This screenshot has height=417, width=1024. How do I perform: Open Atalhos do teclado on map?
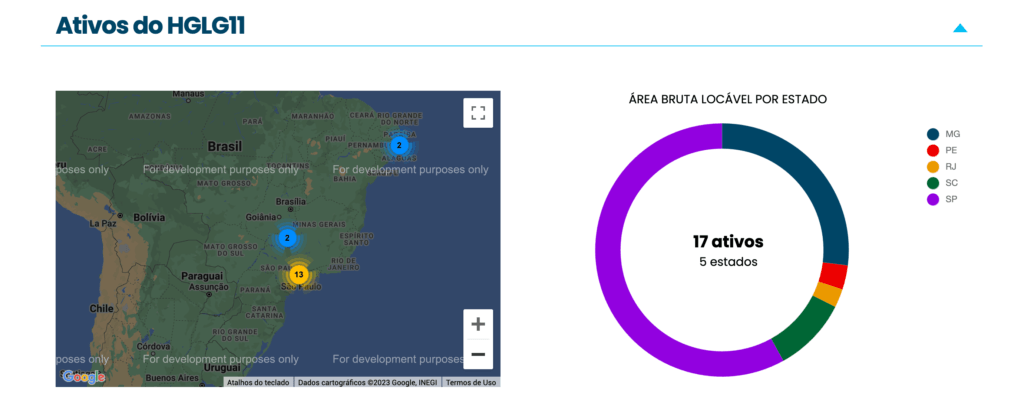click(258, 382)
